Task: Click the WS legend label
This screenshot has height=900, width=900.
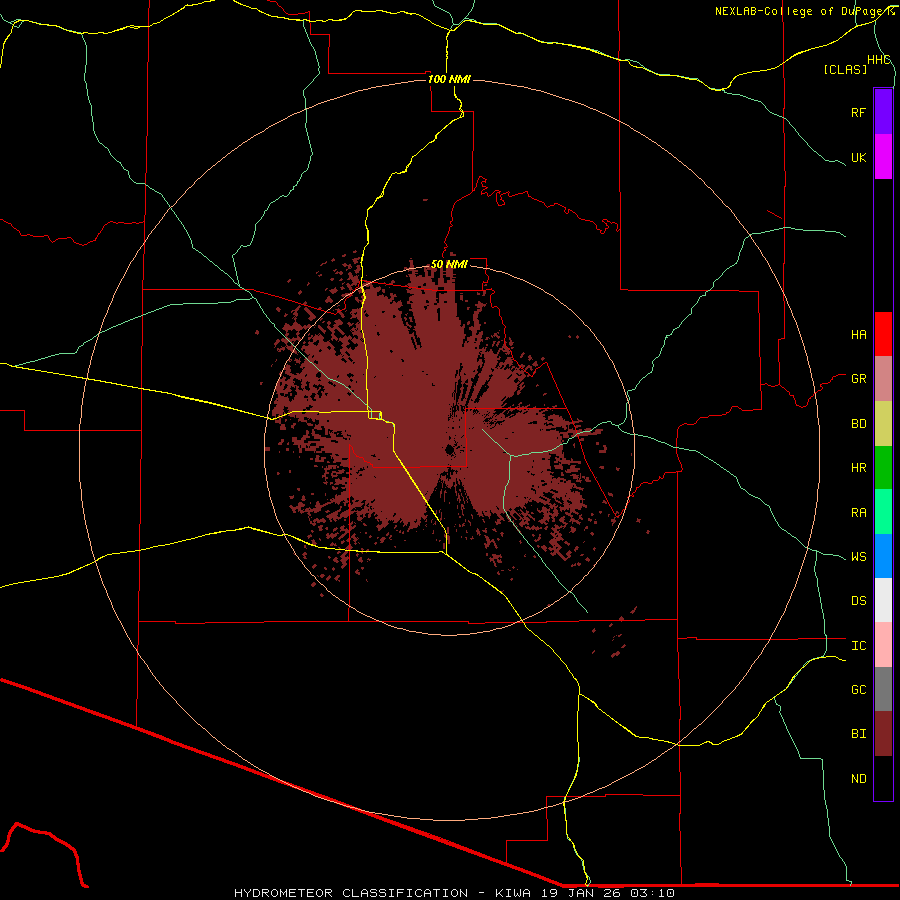Action: point(858,557)
